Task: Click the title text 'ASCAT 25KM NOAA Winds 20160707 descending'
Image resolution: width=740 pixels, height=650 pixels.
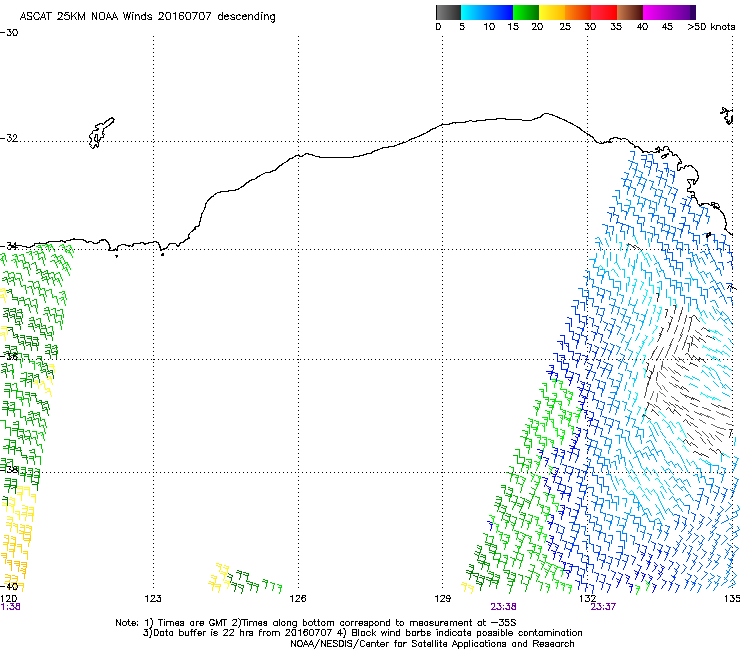Action: click(x=147, y=17)
